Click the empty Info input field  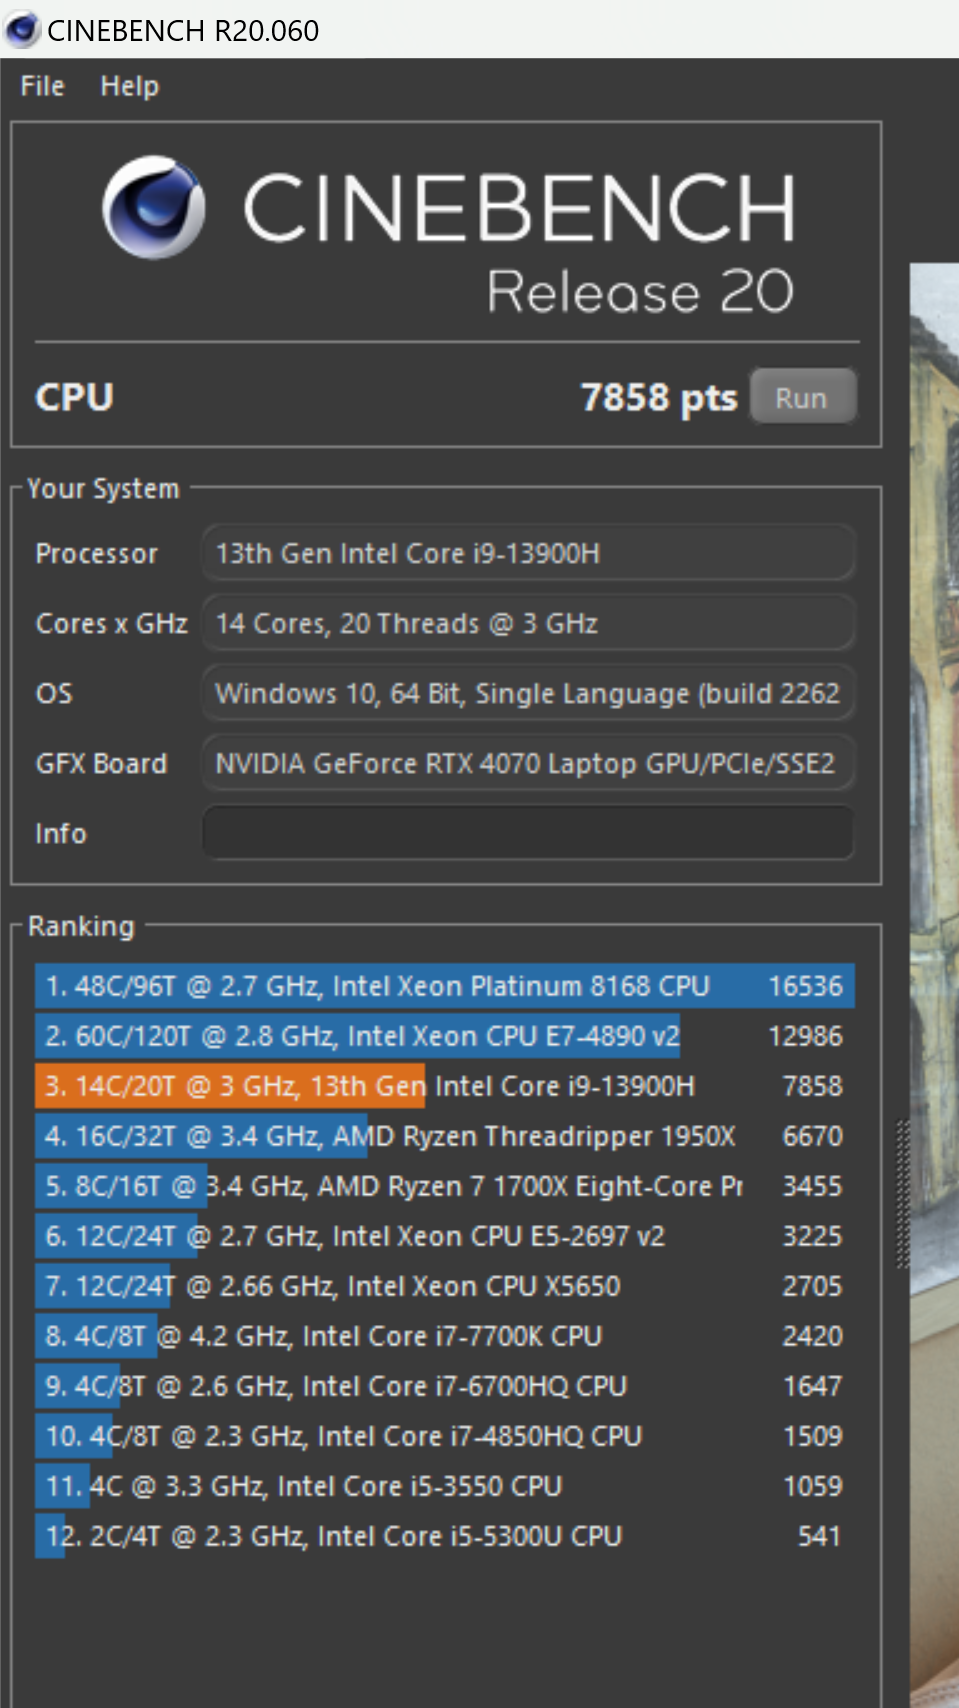coord(528,833)
